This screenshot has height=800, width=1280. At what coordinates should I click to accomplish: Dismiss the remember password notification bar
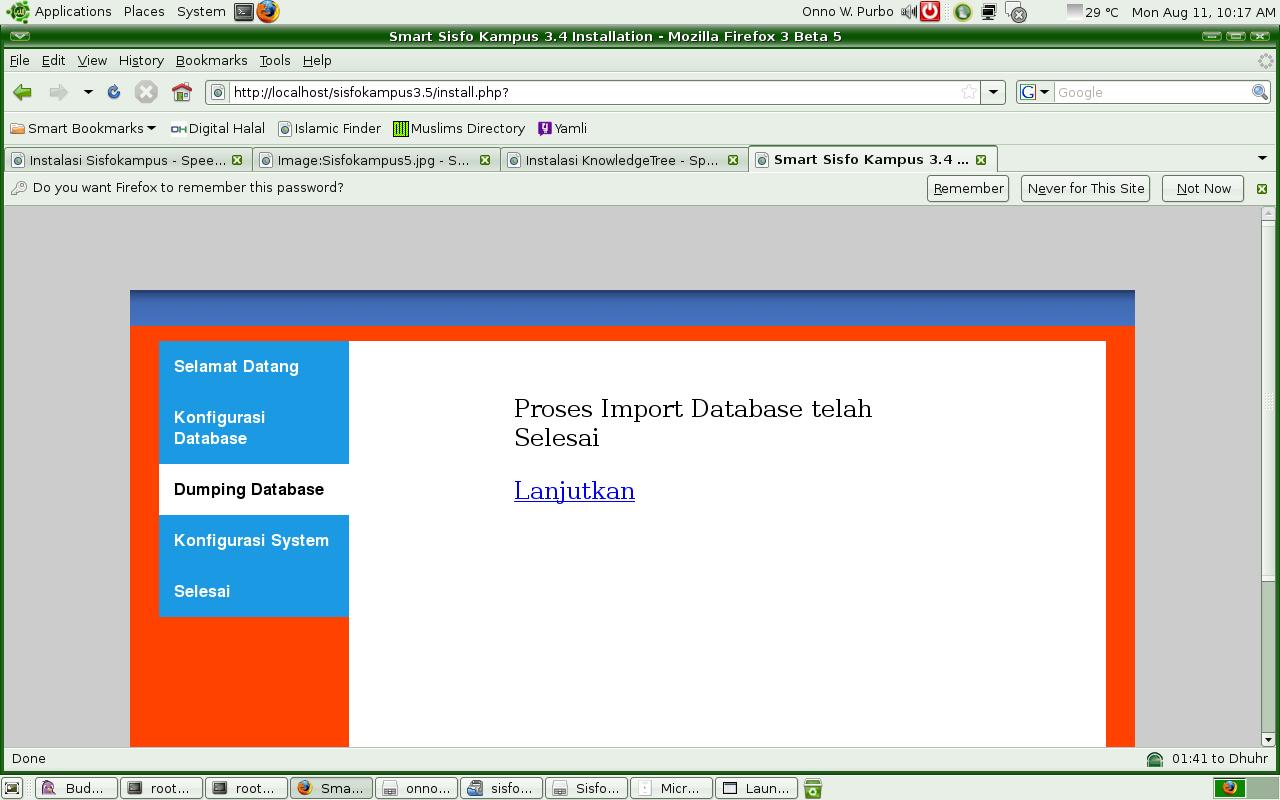click(1261, 188)
